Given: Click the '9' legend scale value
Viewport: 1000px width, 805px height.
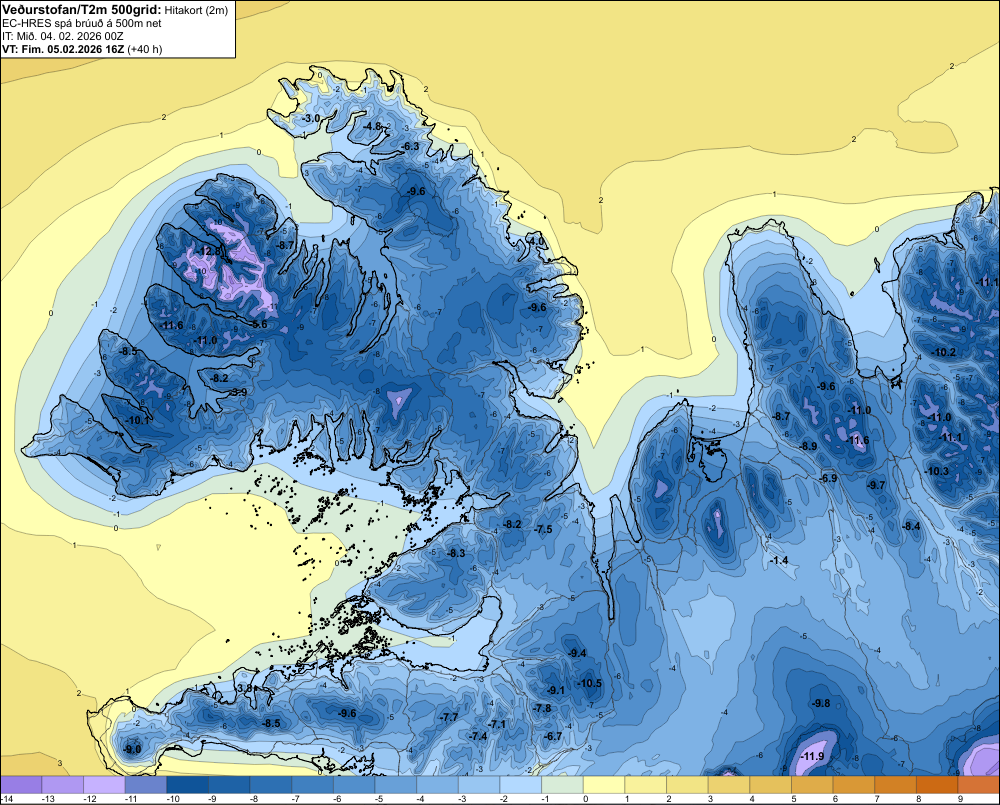Looking at the screenshot, I should click(960, 799).
